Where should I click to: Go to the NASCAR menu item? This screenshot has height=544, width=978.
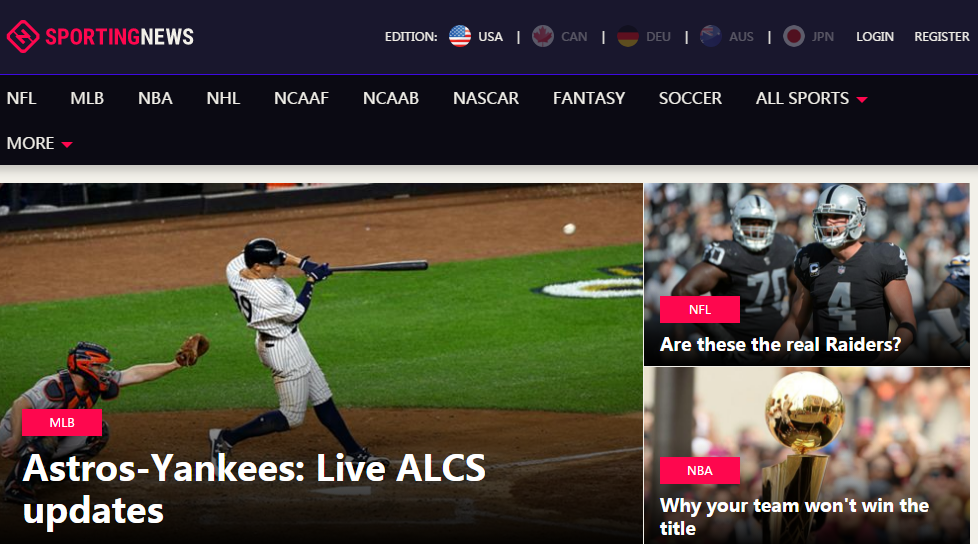point(486,99)
